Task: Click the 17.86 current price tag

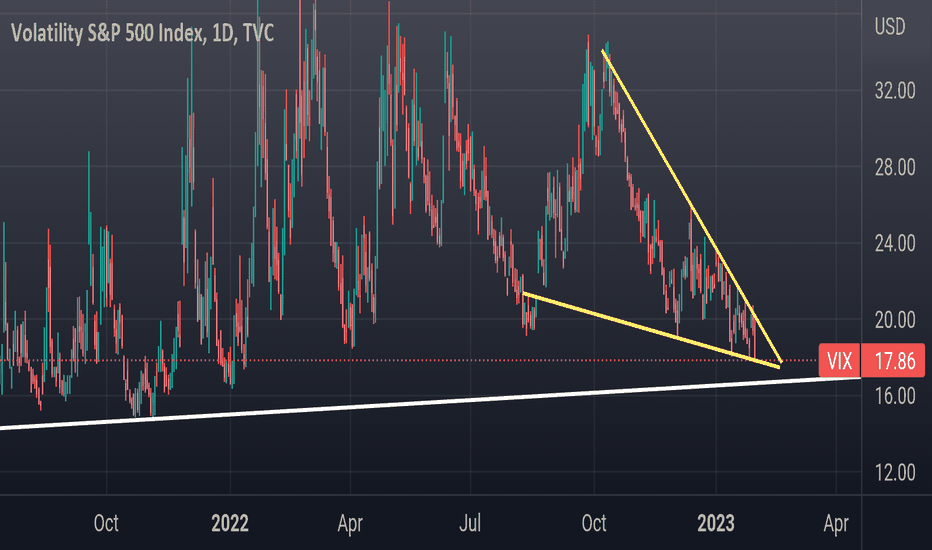Action: point(893,361)
